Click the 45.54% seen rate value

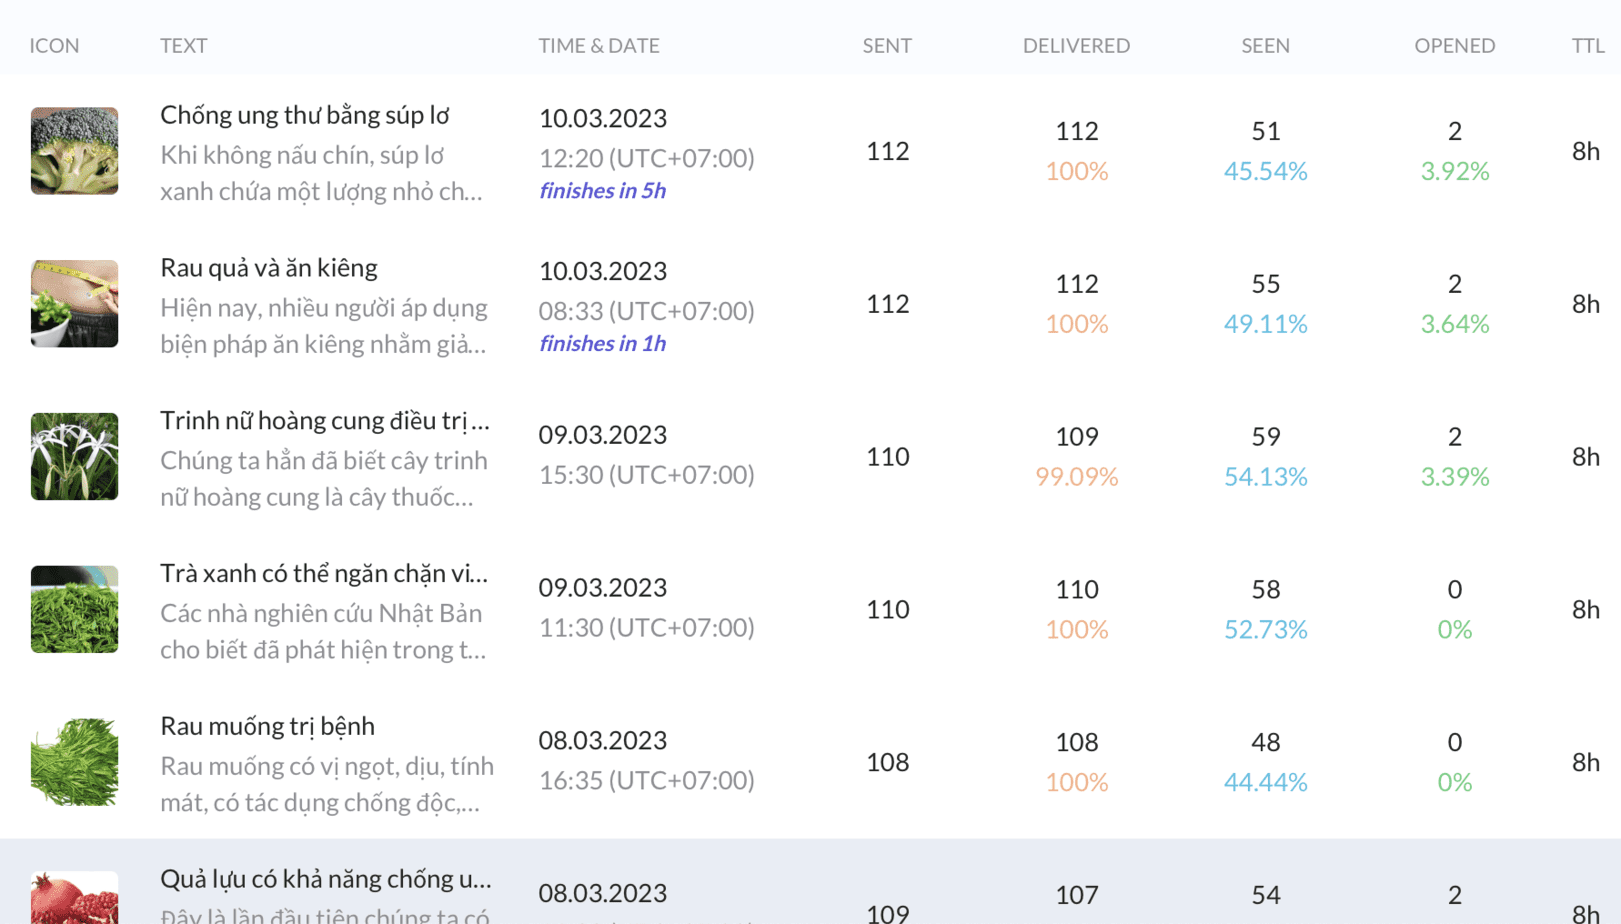[x=1265, y=171]
